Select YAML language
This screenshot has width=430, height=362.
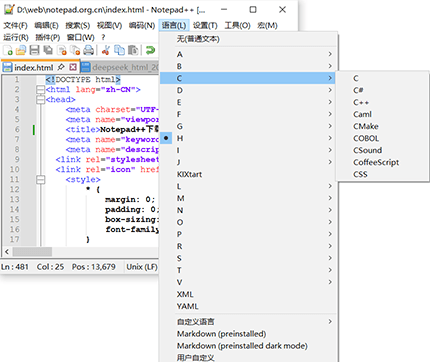(x=249, y=306)
